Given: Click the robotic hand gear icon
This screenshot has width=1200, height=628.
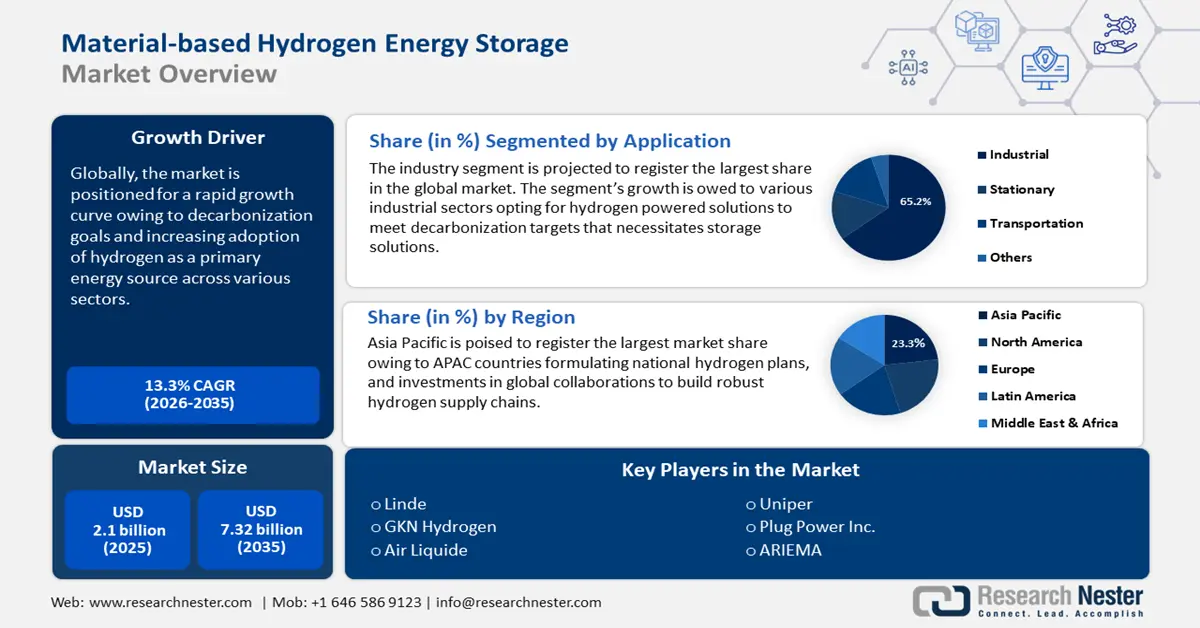Looking at the screenshot, I should tap(1114, 33).
